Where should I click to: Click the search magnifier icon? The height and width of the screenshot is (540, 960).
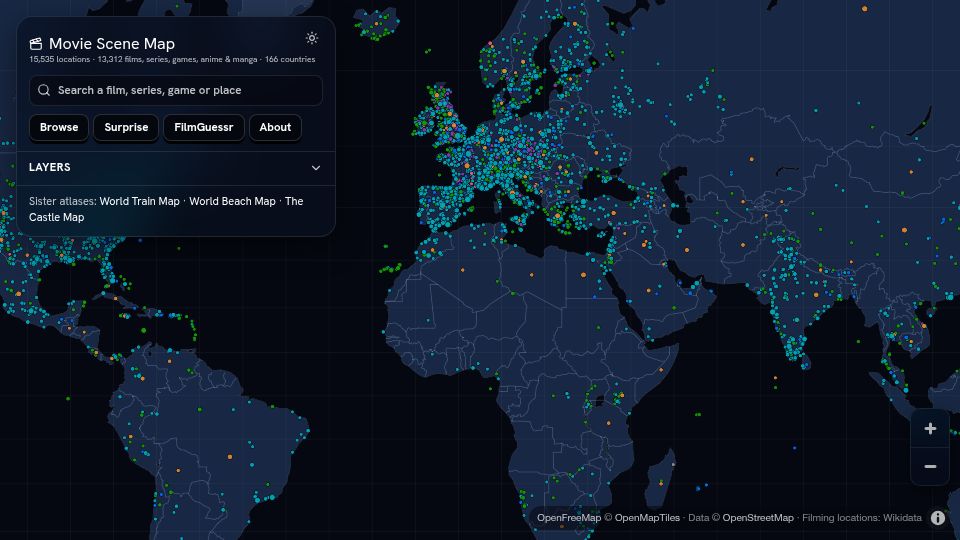click(44, 90)
